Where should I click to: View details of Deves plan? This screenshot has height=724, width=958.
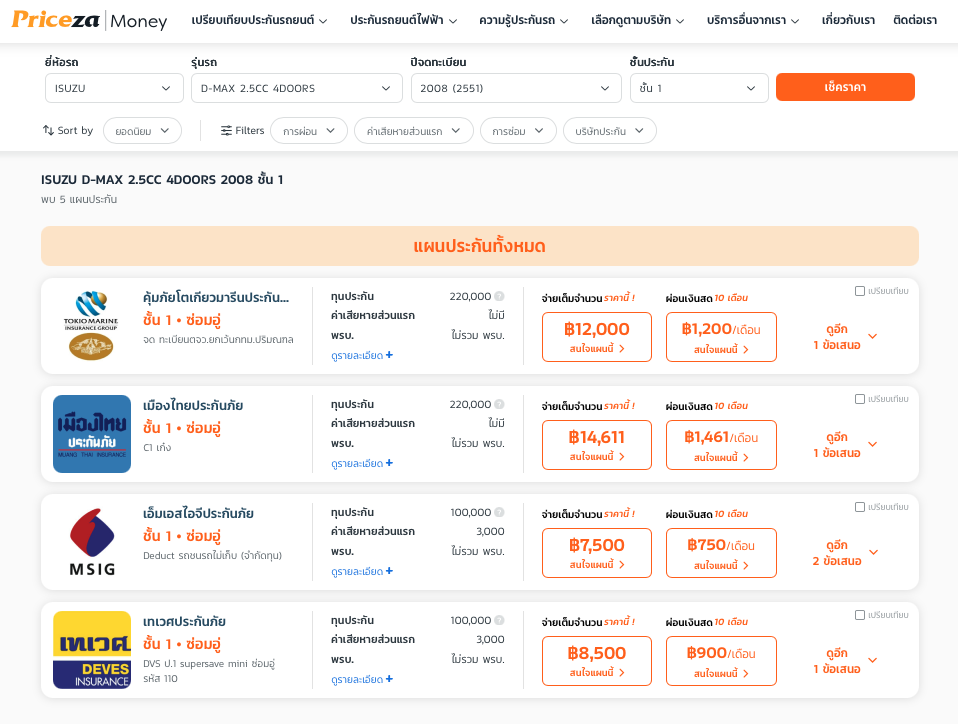click(362, 679)
